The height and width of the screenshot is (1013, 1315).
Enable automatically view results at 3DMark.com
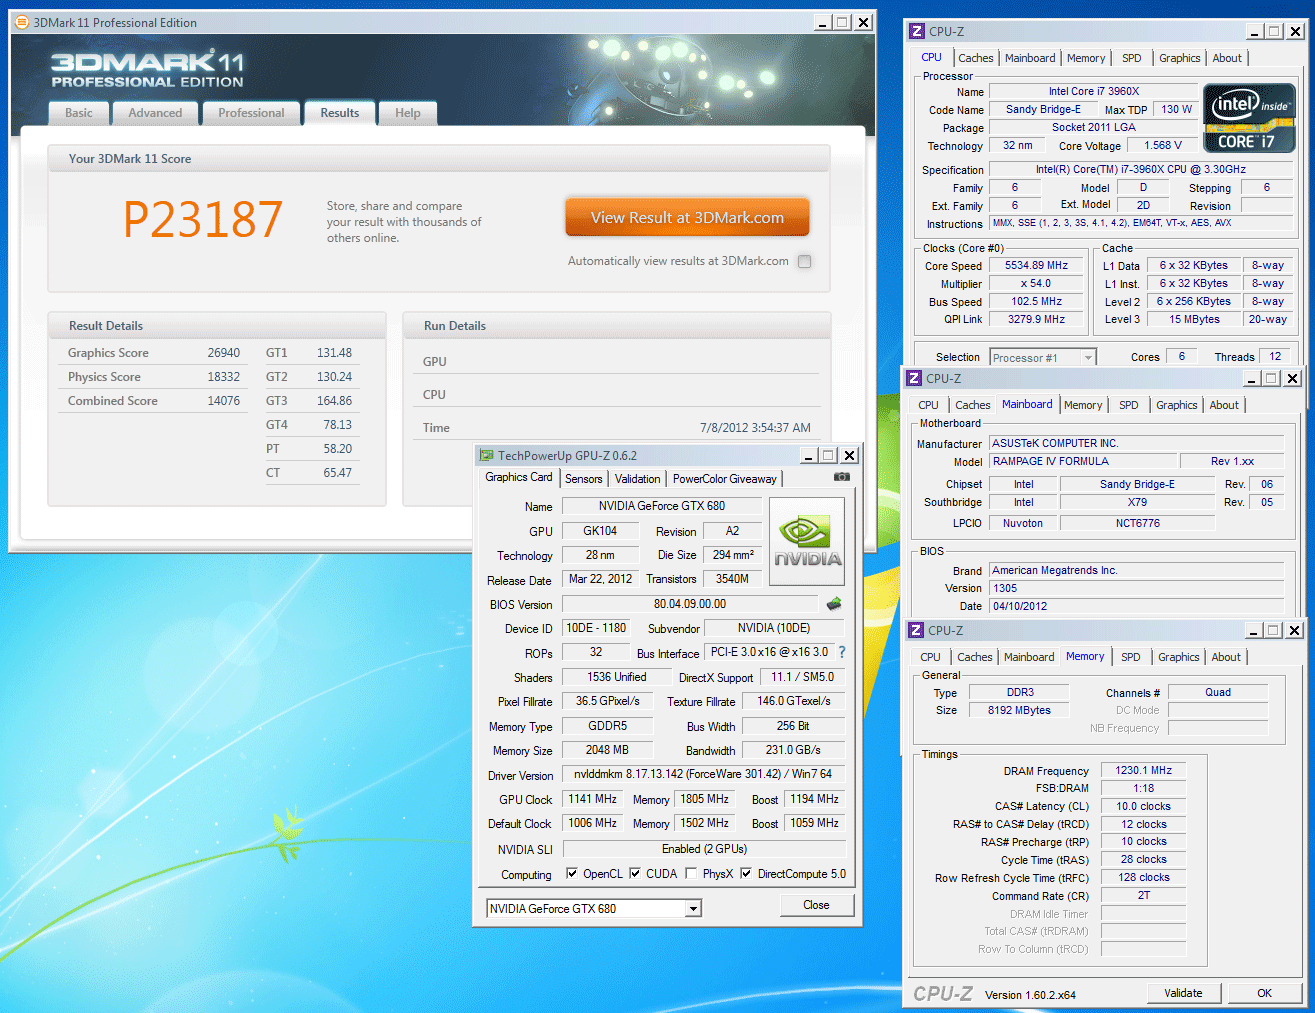pyautogui.click(x=805, y=261)
